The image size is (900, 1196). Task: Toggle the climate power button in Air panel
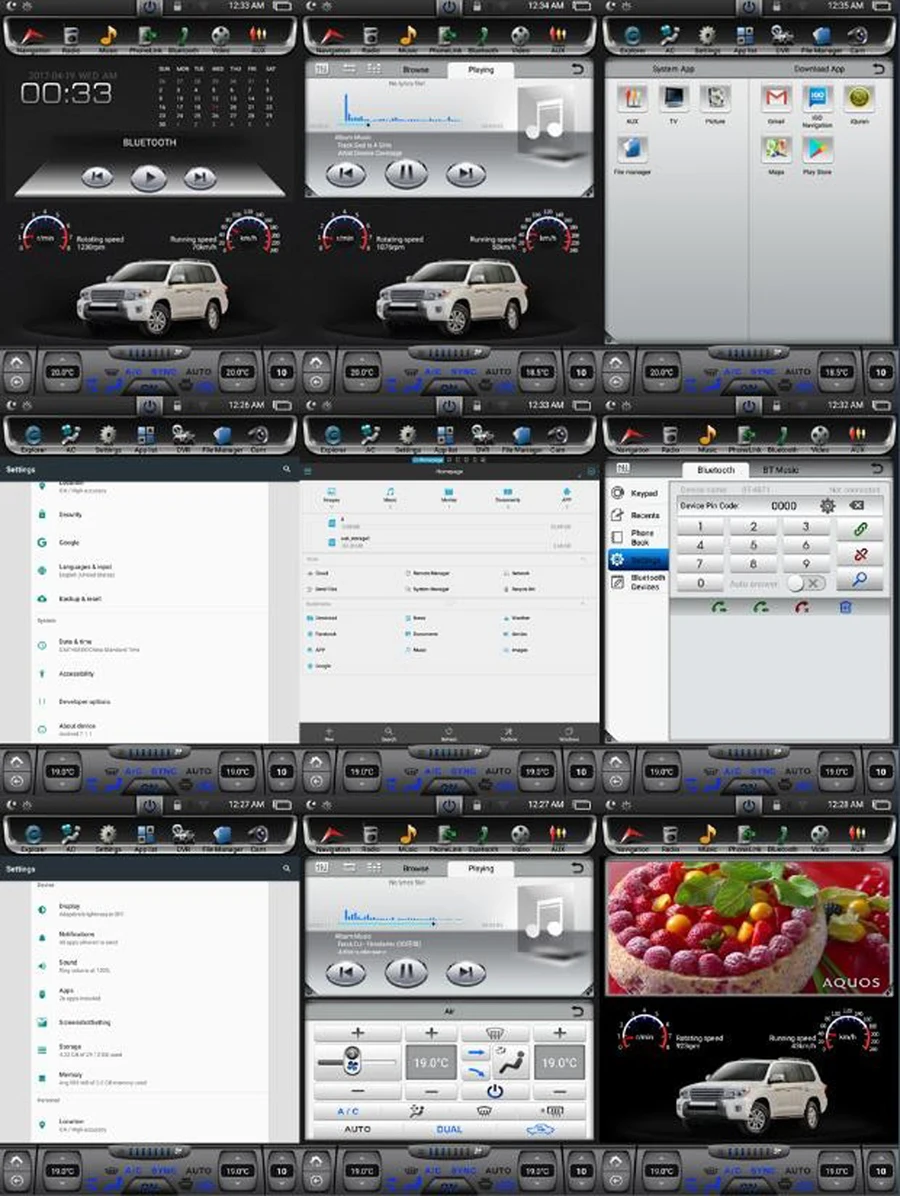494,1091
